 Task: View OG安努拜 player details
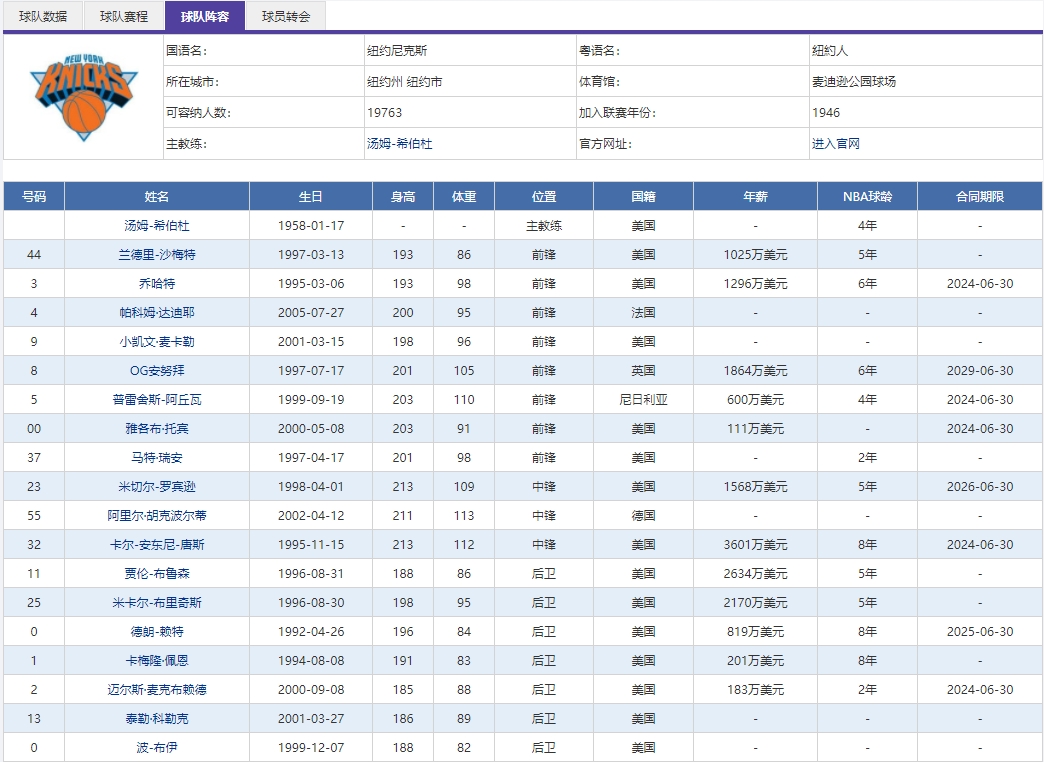tap(160, 370)
